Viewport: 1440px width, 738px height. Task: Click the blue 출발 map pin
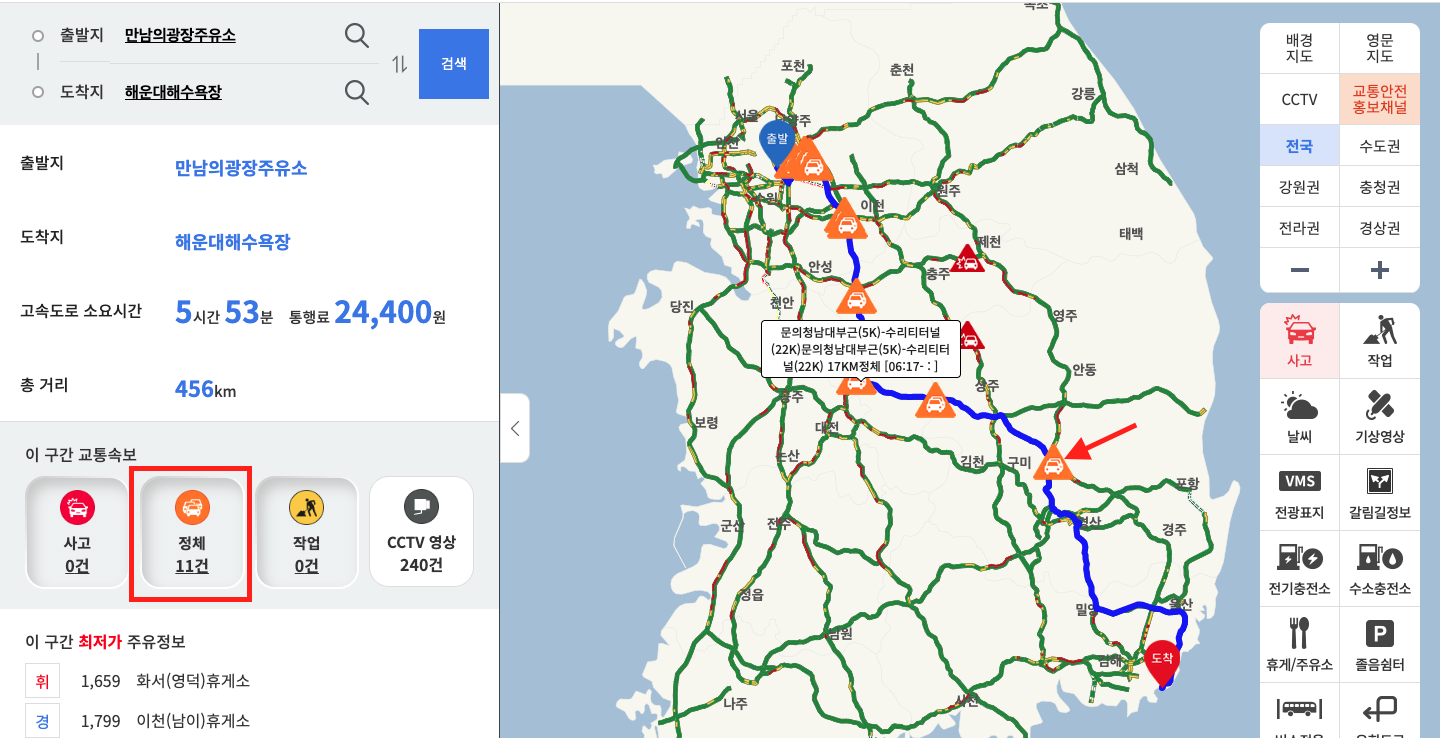point(777,144)
